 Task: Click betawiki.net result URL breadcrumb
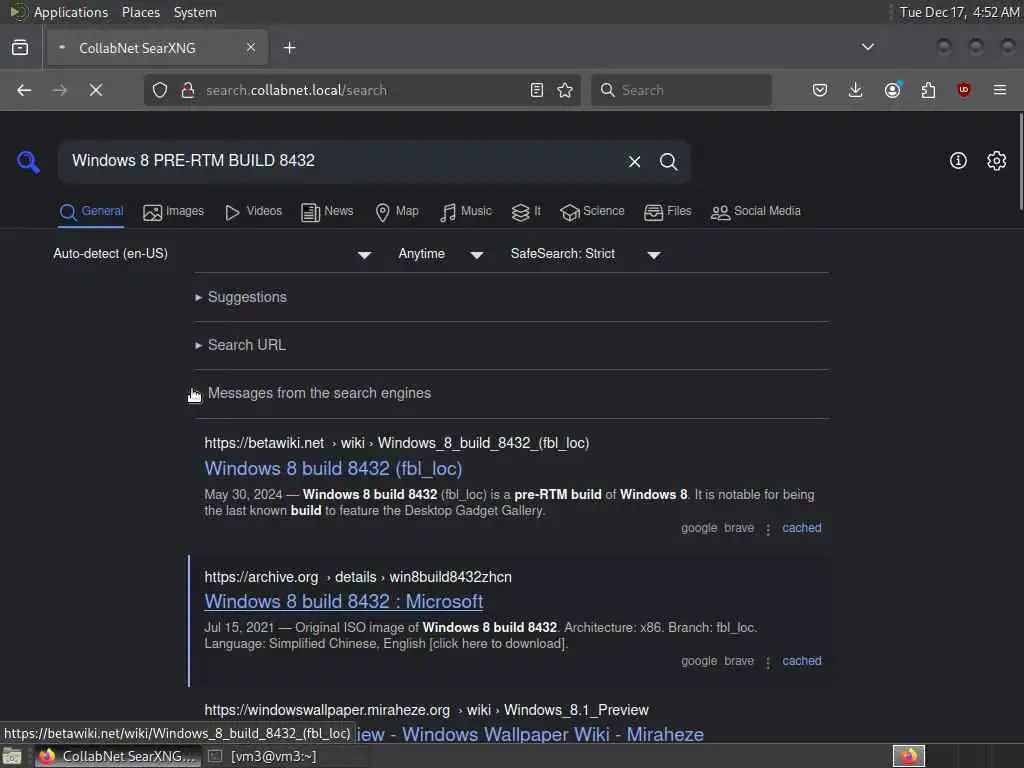click(396, 443)
